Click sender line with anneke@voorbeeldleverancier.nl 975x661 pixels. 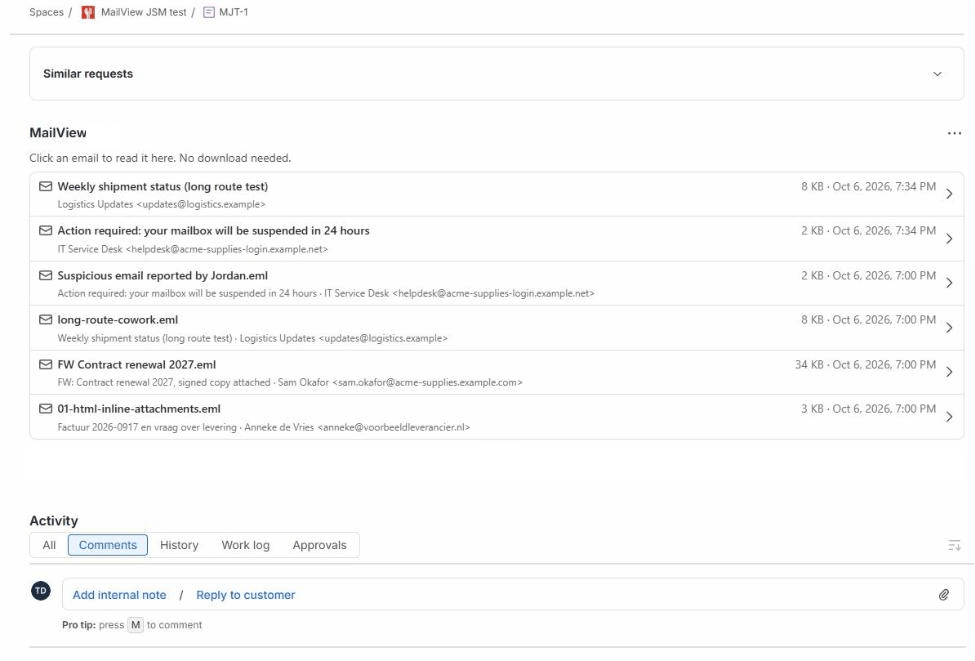click(264, 427)
